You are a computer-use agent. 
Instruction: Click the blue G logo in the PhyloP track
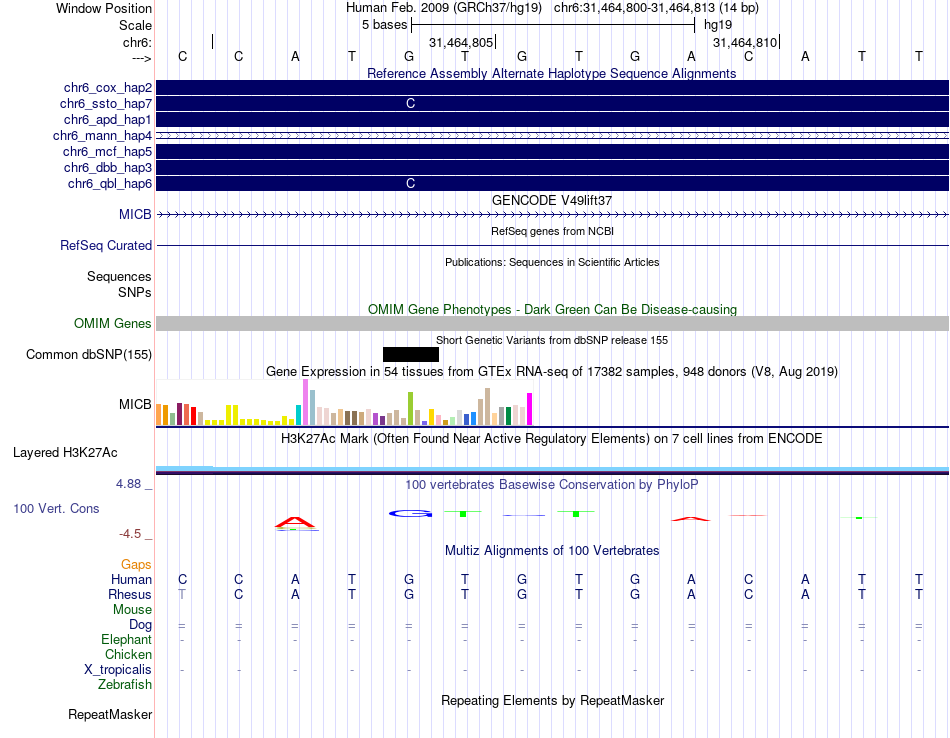[x=410, y=514]
